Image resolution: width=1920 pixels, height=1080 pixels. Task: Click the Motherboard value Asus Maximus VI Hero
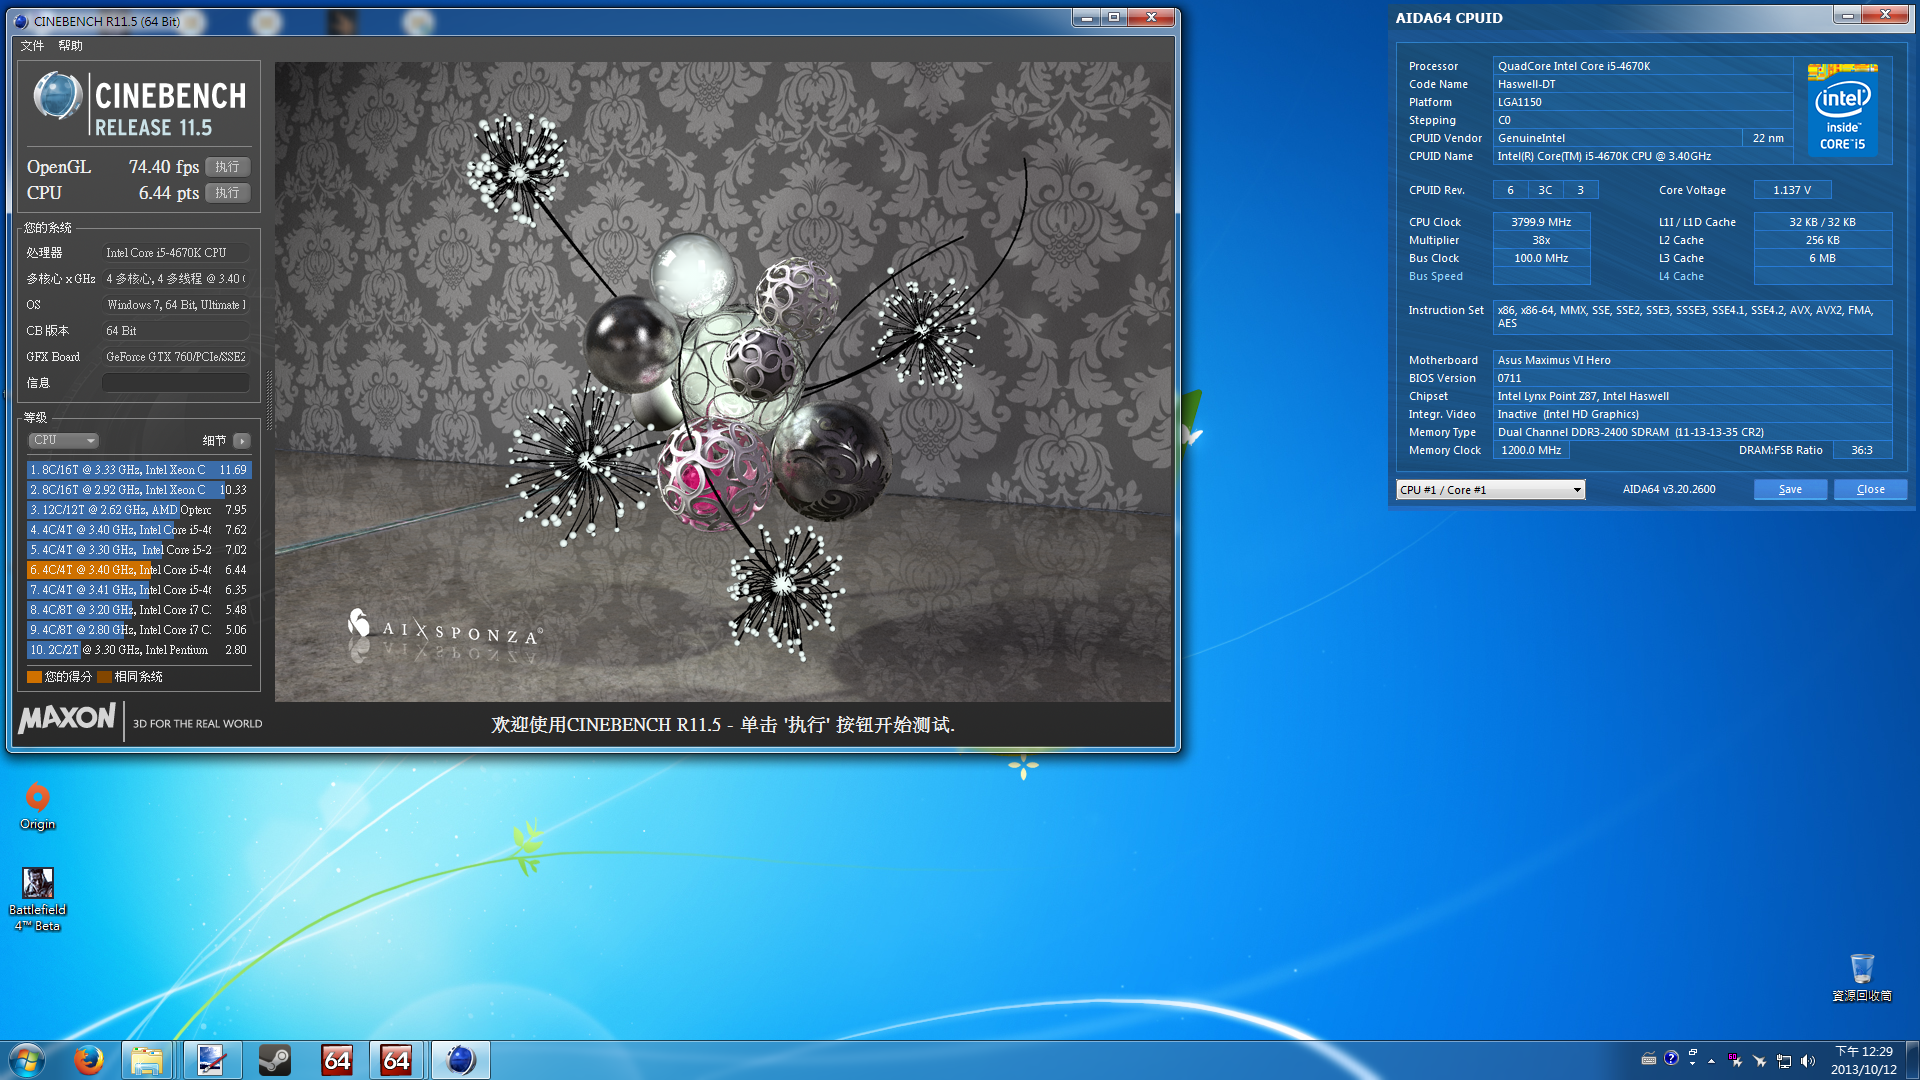(x=1692, y=360)
